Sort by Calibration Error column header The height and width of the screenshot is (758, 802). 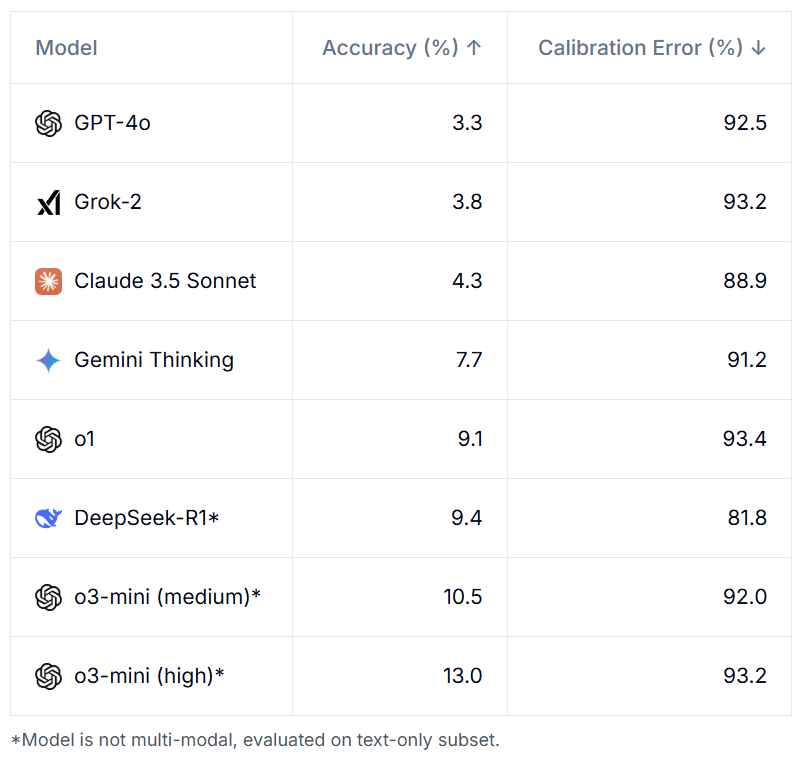[652, 48]
